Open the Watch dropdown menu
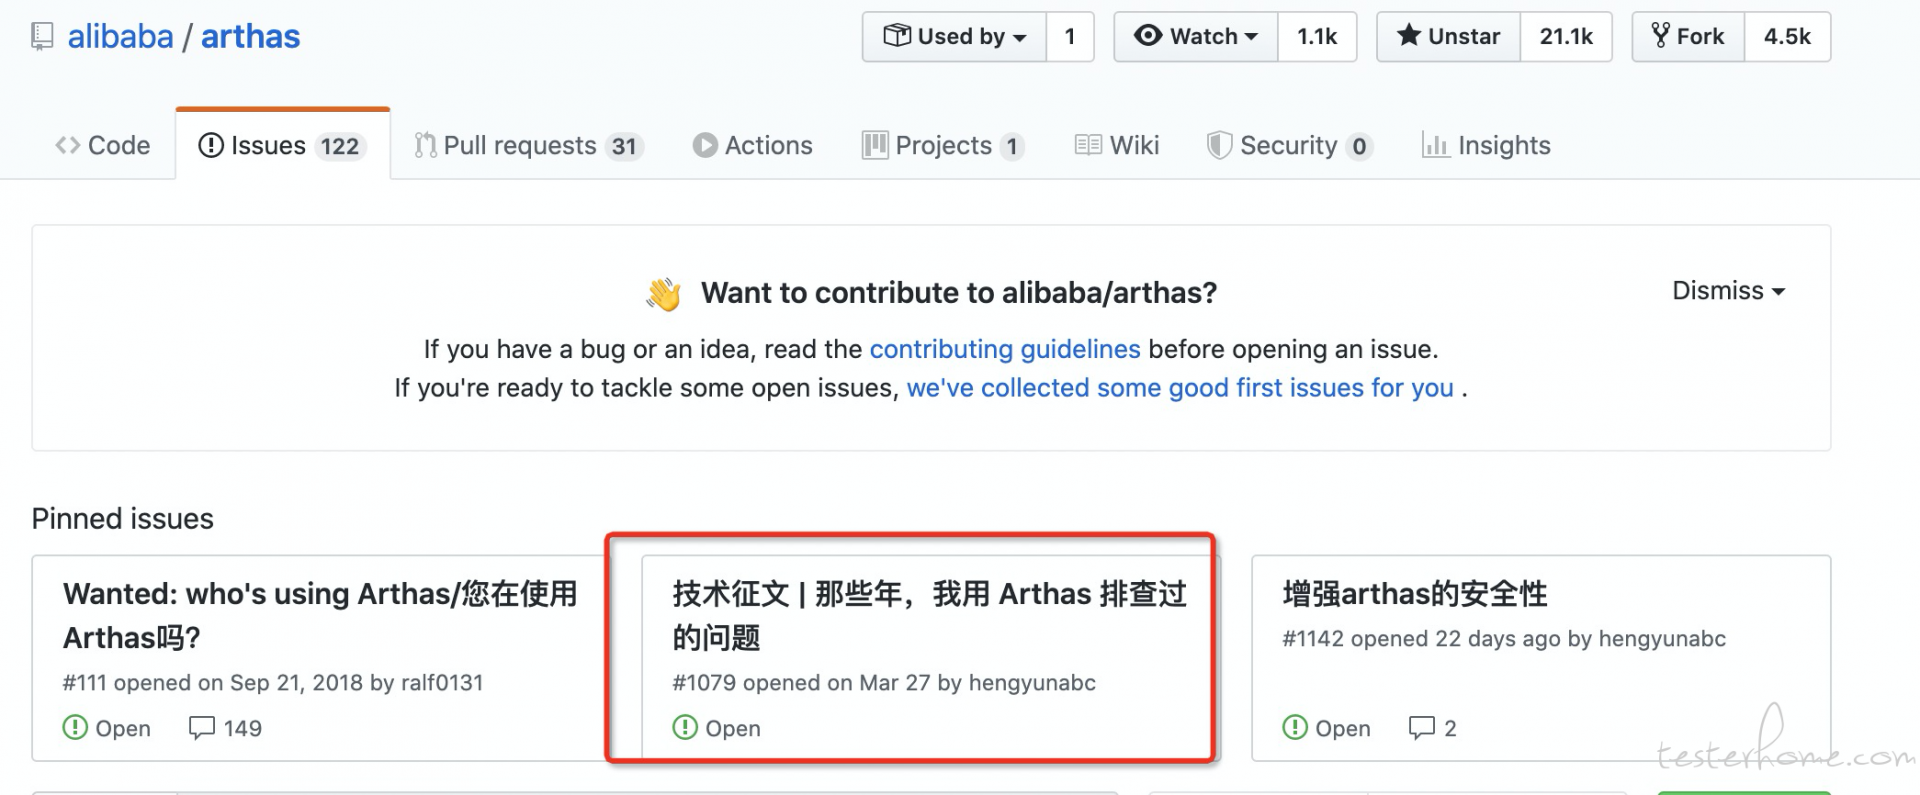 tap(1196, 37)
